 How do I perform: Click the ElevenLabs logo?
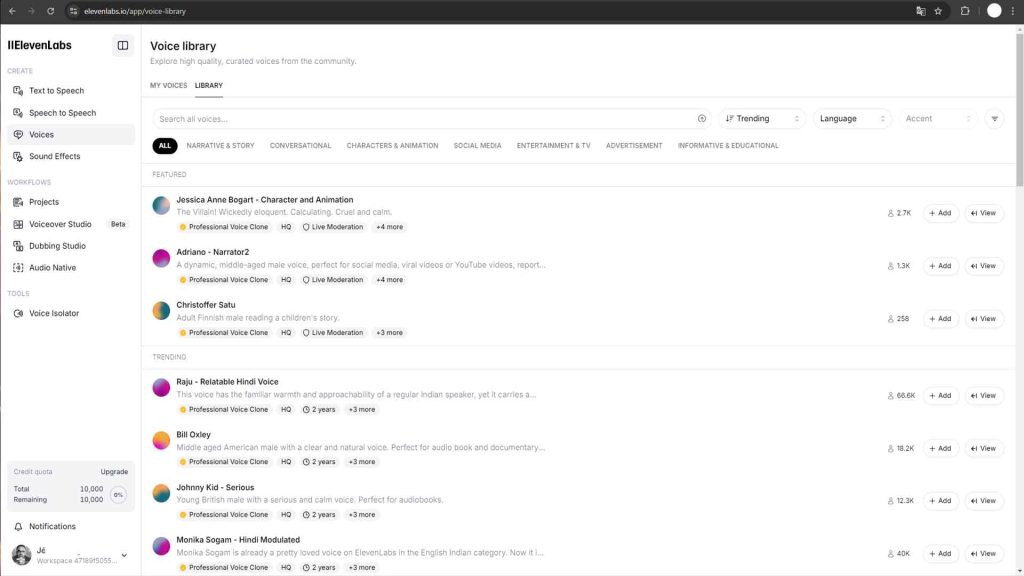[40, 45]
